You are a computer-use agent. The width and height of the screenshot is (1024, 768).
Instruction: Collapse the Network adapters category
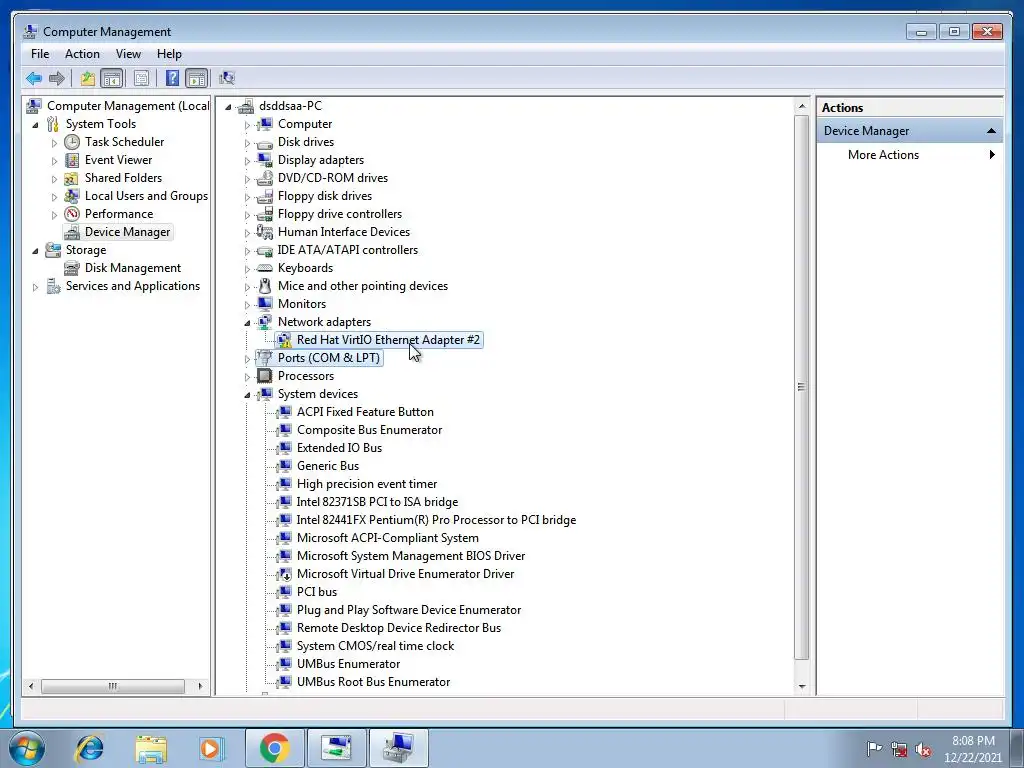tap(248, 323)
